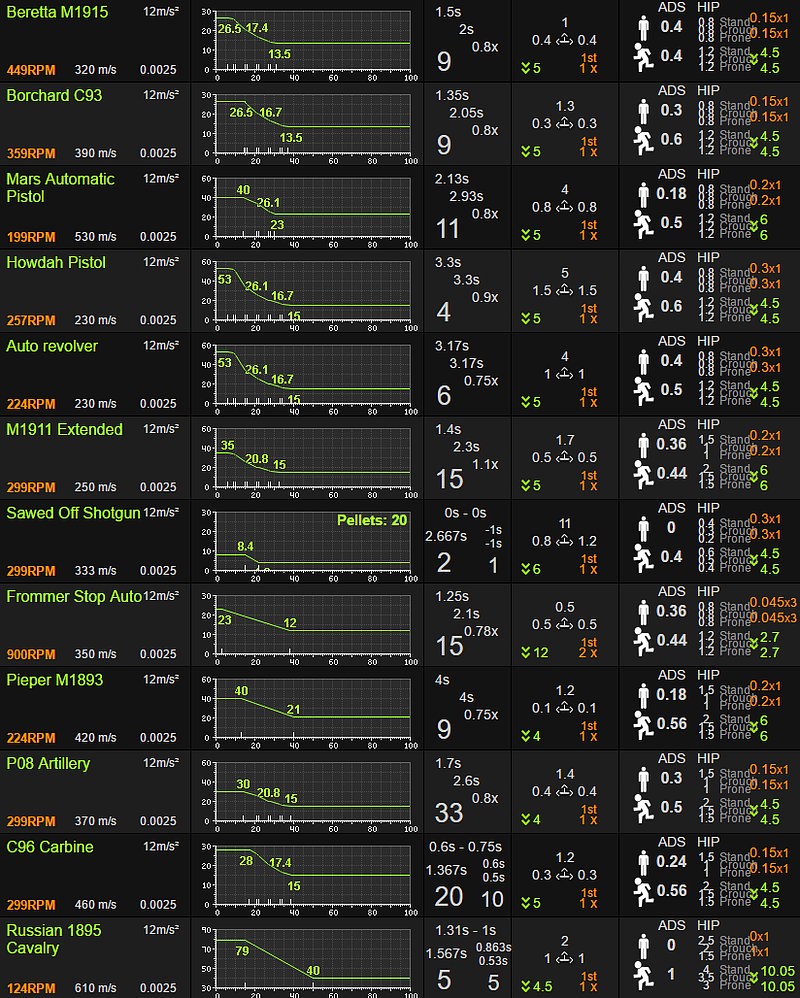
Task: Select the running soldier icon in Mars Automatic Pistol row
Action: (643, 223)
